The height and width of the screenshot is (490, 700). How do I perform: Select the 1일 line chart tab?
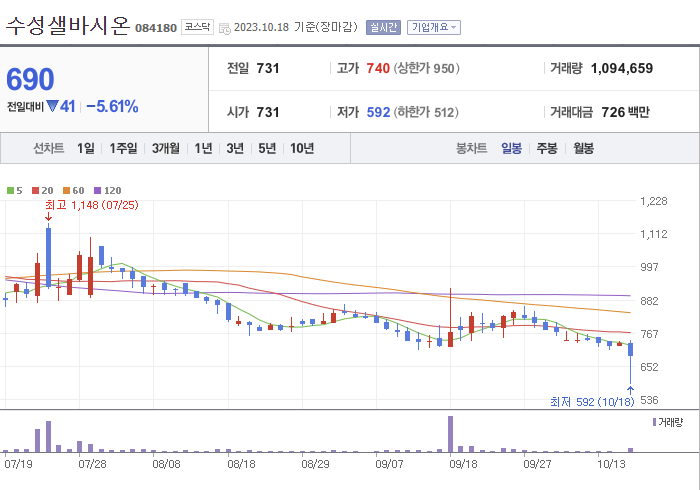[86, 148]
